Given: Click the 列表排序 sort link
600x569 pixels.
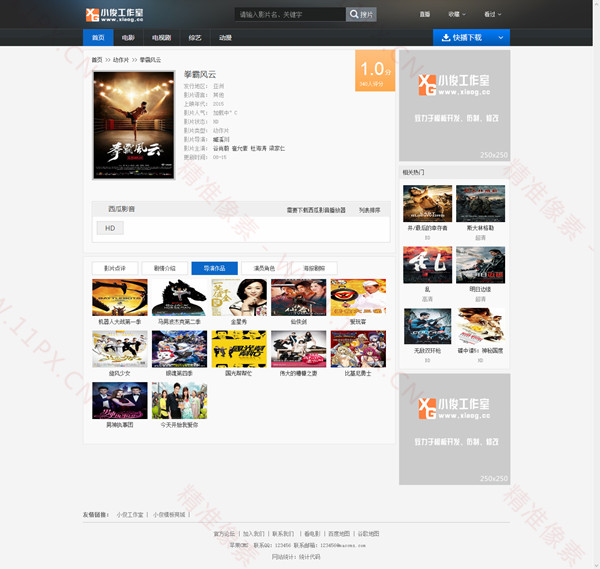Looking at the screenshot, I should coord(369,210).
